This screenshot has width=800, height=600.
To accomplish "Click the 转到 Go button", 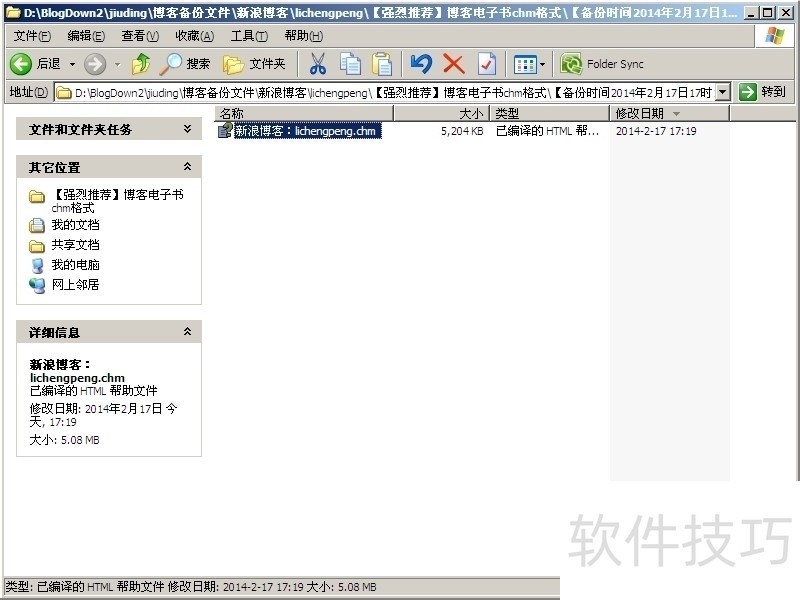I will (763, 92).
